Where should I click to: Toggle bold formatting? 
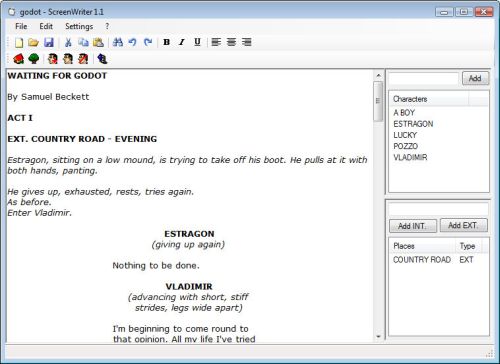tap(166, 42)
